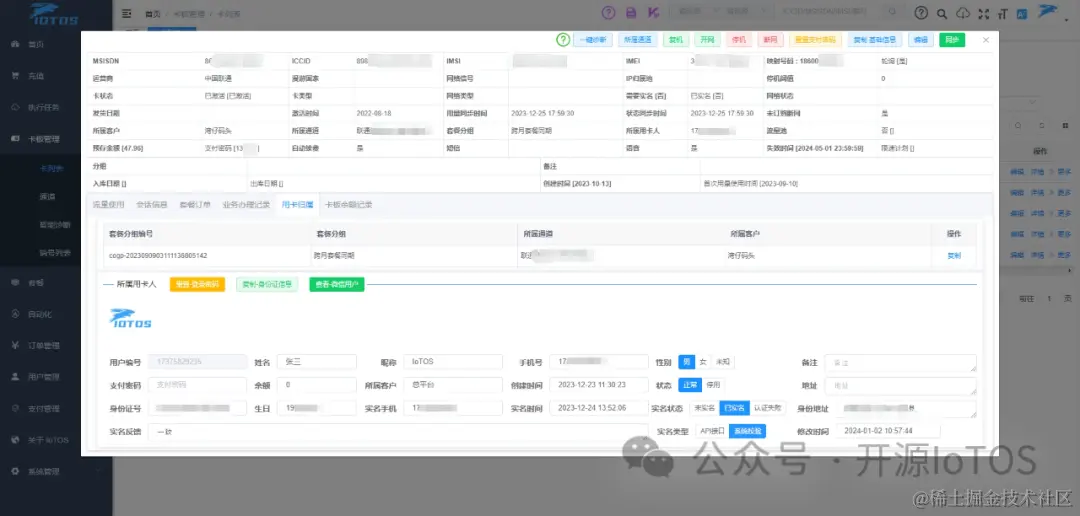Click the IoTOS logo image in user section
Viewport: 1080px width, 516px height.
click(130, 319)
